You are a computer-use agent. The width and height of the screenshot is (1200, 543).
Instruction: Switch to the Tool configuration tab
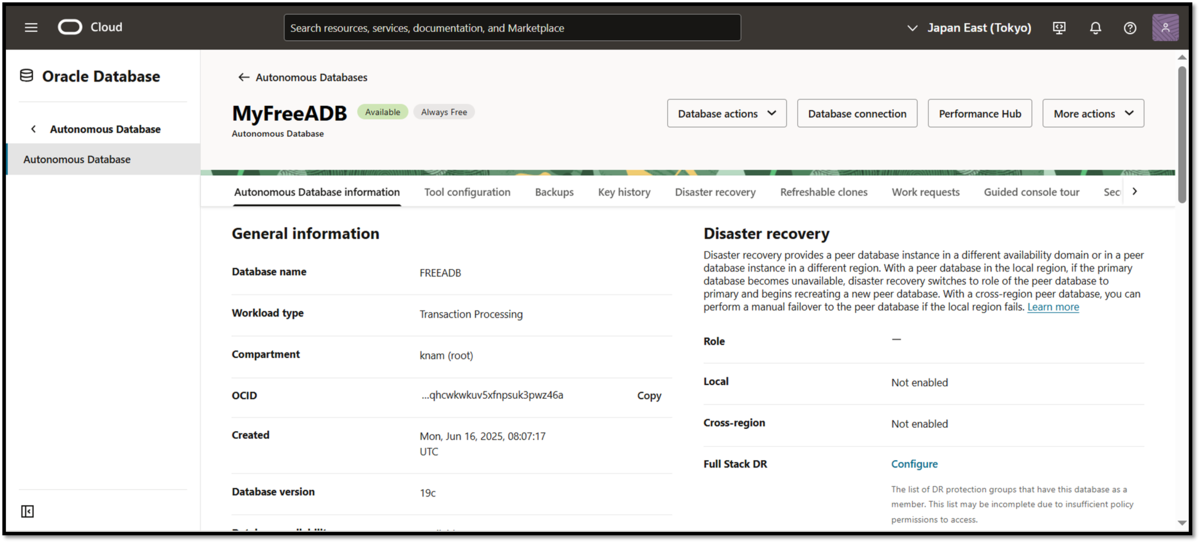pyautogui.click(x=467, y=192)
